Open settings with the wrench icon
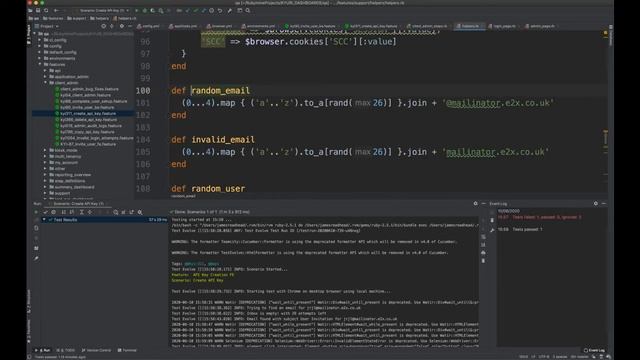Viewport: 640px width, 360px height. [x=229, y=11]
